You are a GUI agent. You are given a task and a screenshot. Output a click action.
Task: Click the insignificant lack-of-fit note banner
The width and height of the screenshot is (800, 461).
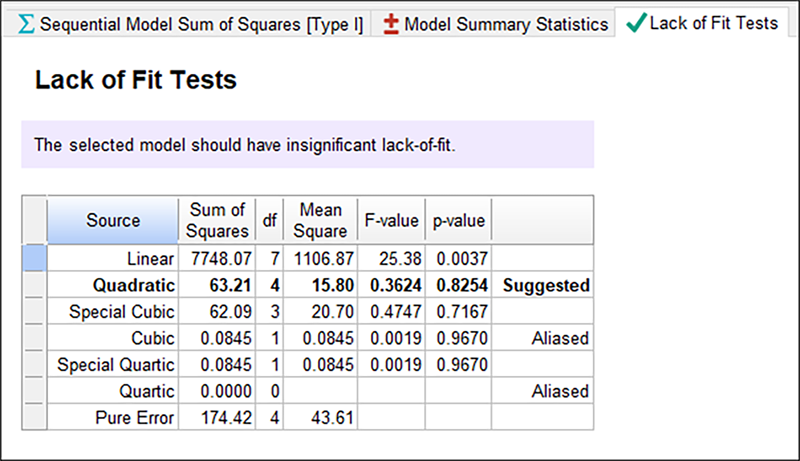click(x=307, y=145)
